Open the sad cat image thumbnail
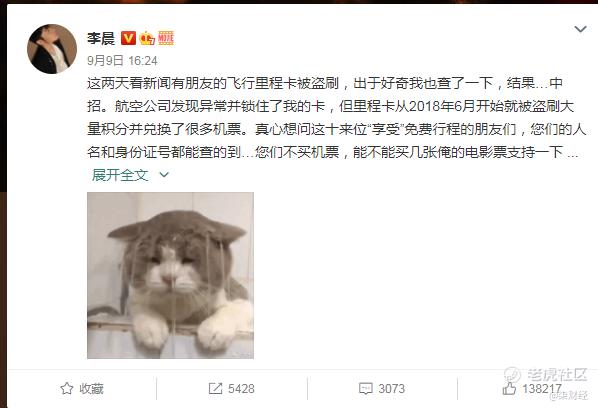The width and height of the screenshot is (598, 408). coord(170,275)
